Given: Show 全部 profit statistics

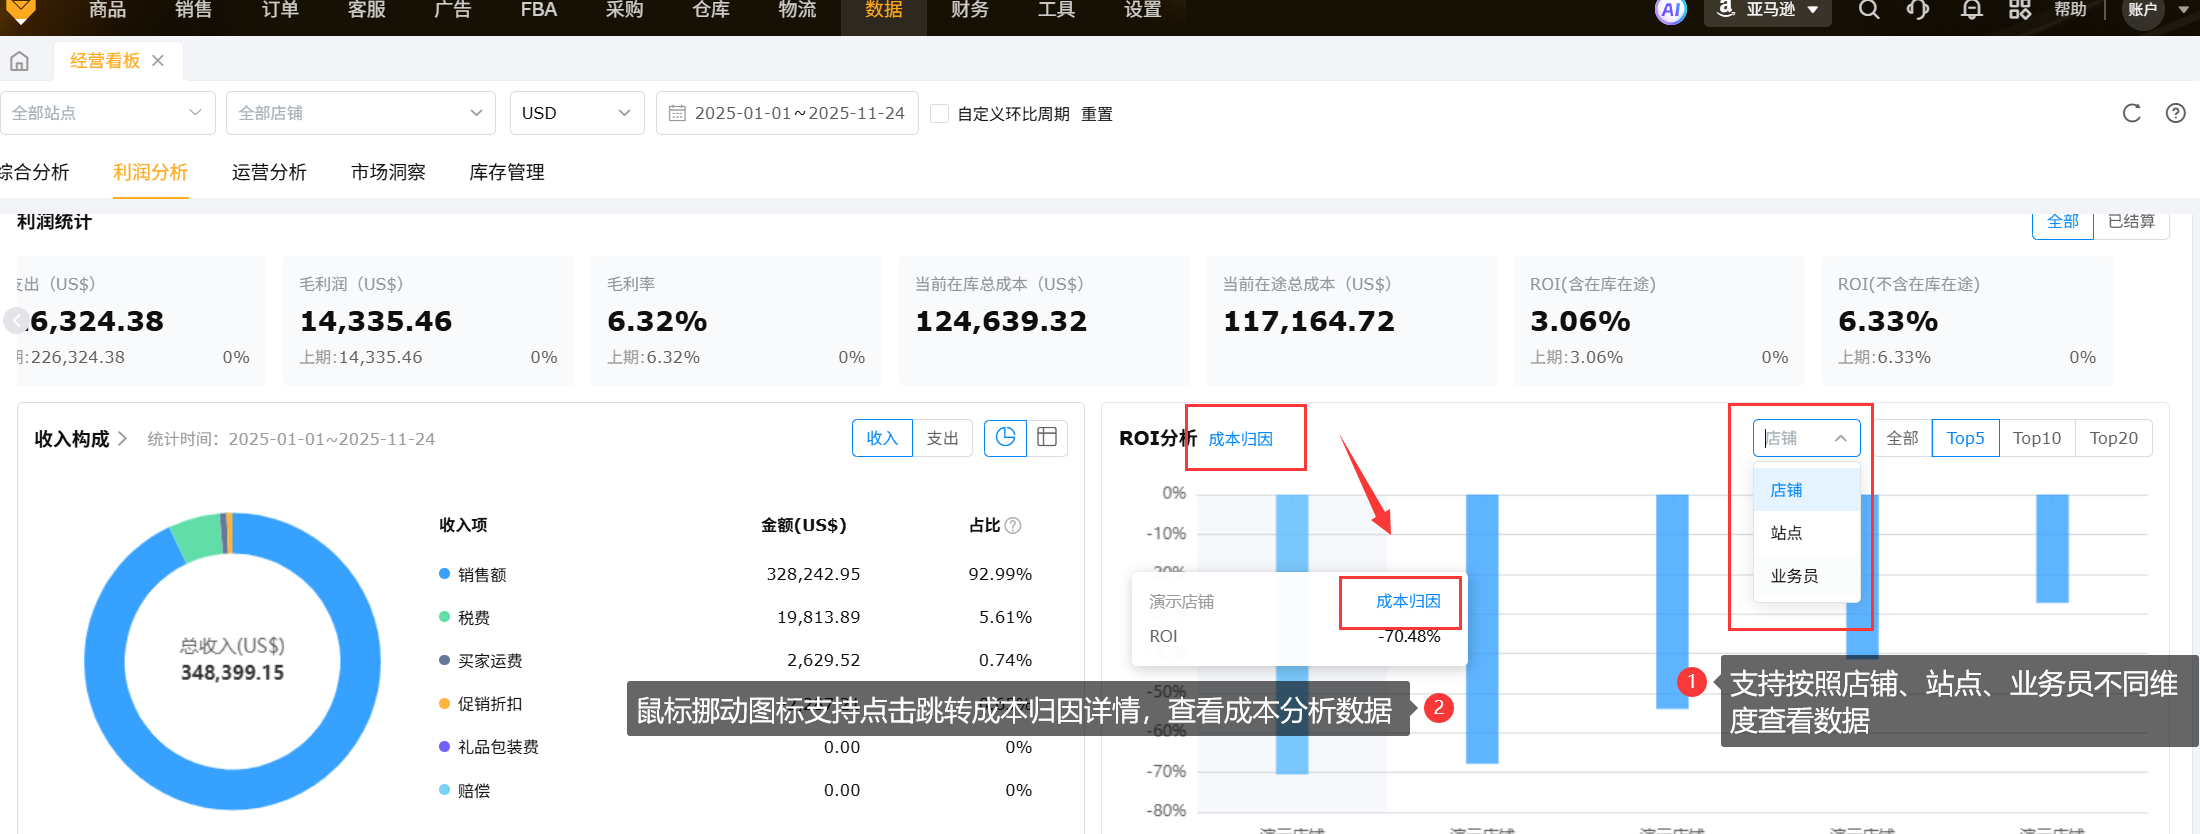Looking at the screenshot, I should point(2063,222).
